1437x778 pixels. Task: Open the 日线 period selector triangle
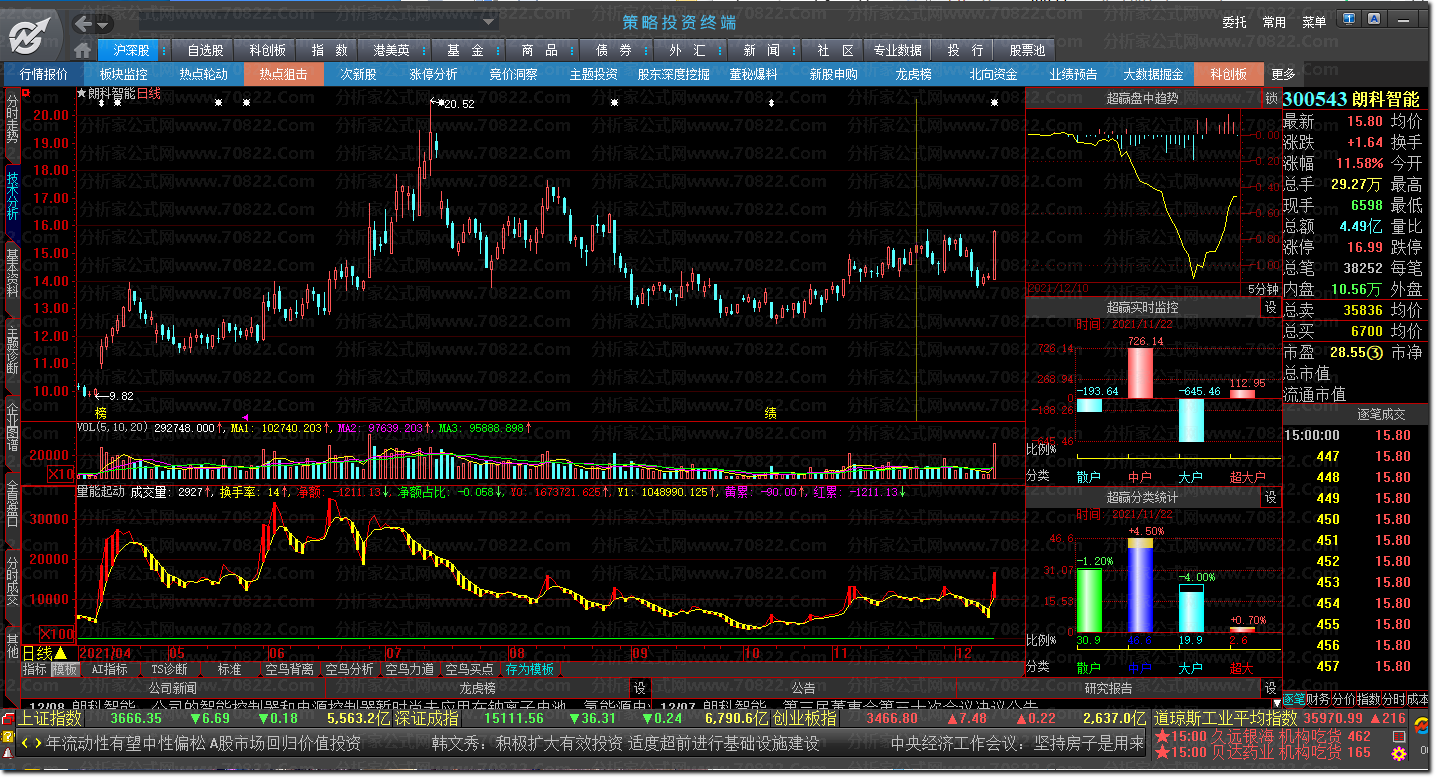point(61,652)
